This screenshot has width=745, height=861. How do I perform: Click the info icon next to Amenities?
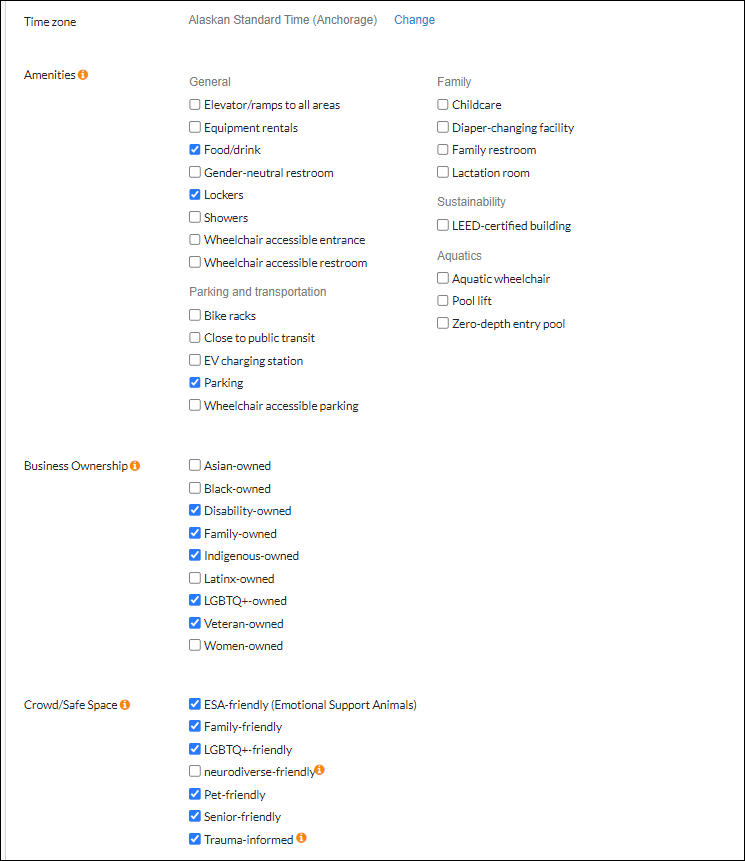84,74
